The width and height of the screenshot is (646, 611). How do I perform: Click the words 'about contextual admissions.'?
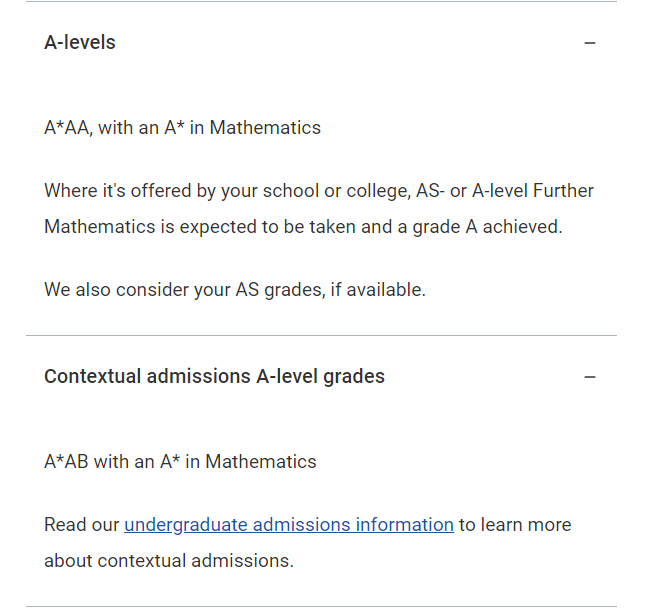coord(169,561)
